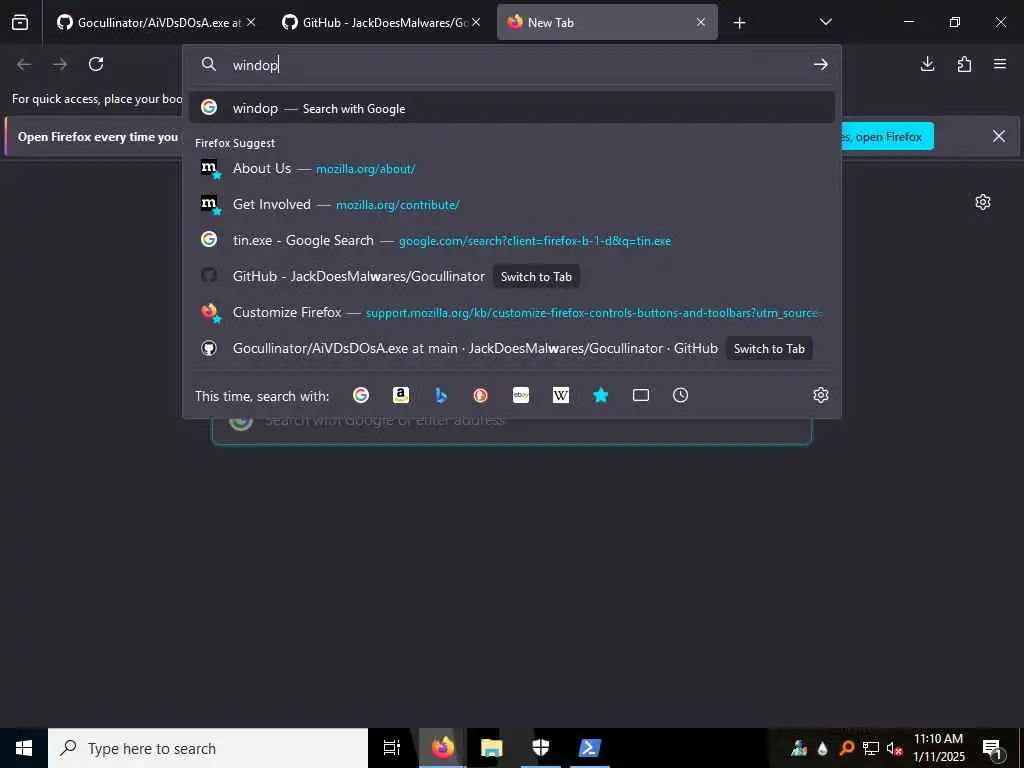Select the New Tab tab
Viewport: 1024px width, 768px height.
pos(607,22)
